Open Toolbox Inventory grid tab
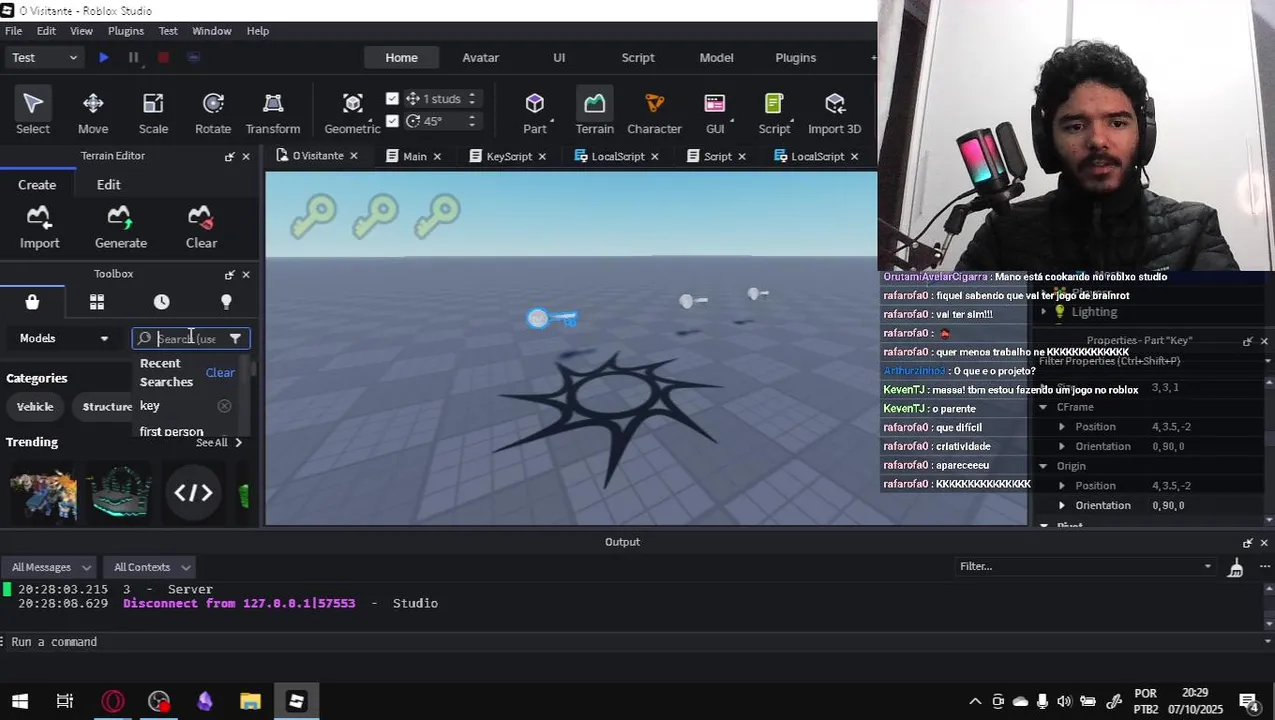Viewport: 1275px width, 720px height. [x=97, y=302]
